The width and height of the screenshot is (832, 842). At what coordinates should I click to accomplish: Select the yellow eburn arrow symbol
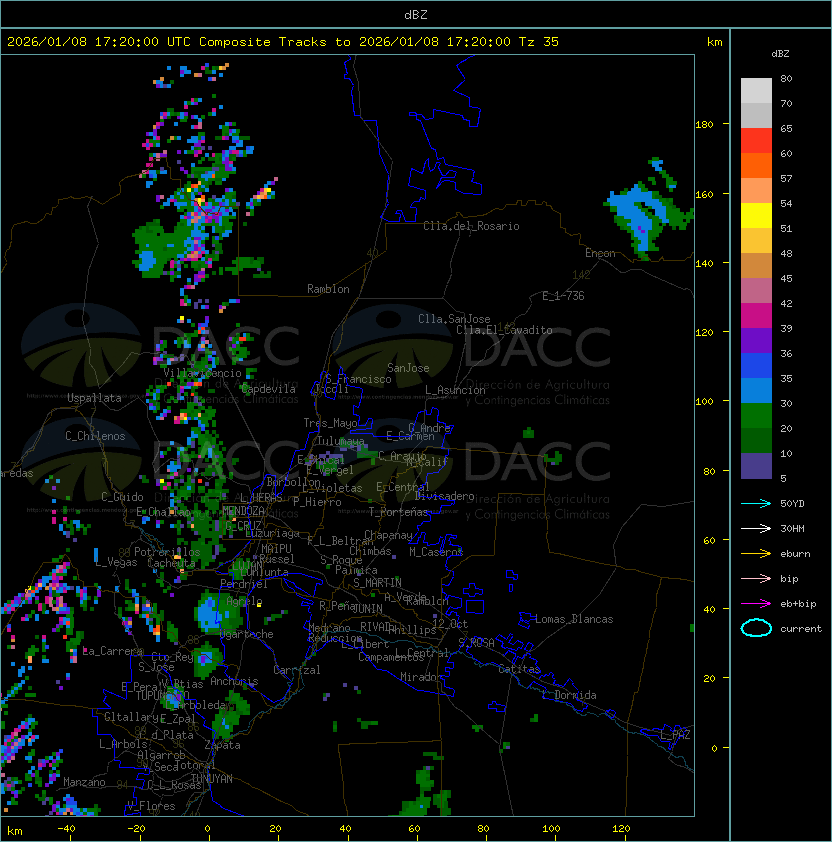[756, 554]
